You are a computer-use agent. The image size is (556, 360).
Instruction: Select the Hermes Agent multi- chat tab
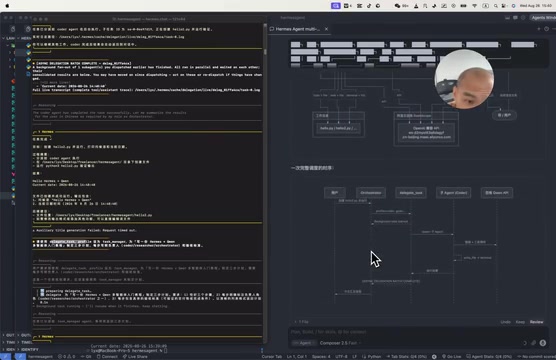[x=297, y=29]
